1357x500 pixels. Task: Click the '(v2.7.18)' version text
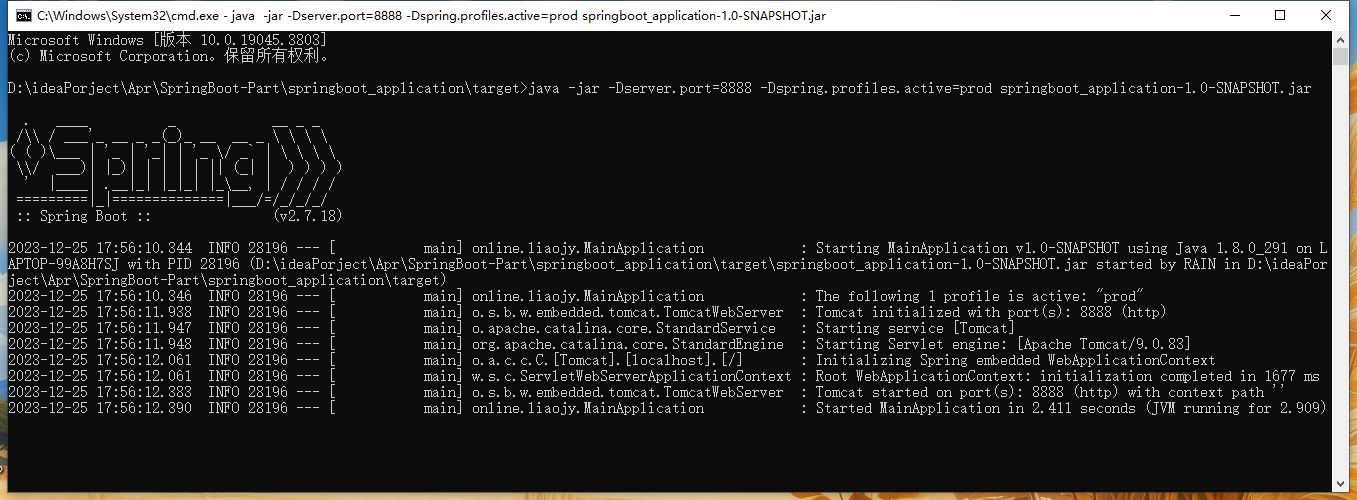click(x=307, y=216)
